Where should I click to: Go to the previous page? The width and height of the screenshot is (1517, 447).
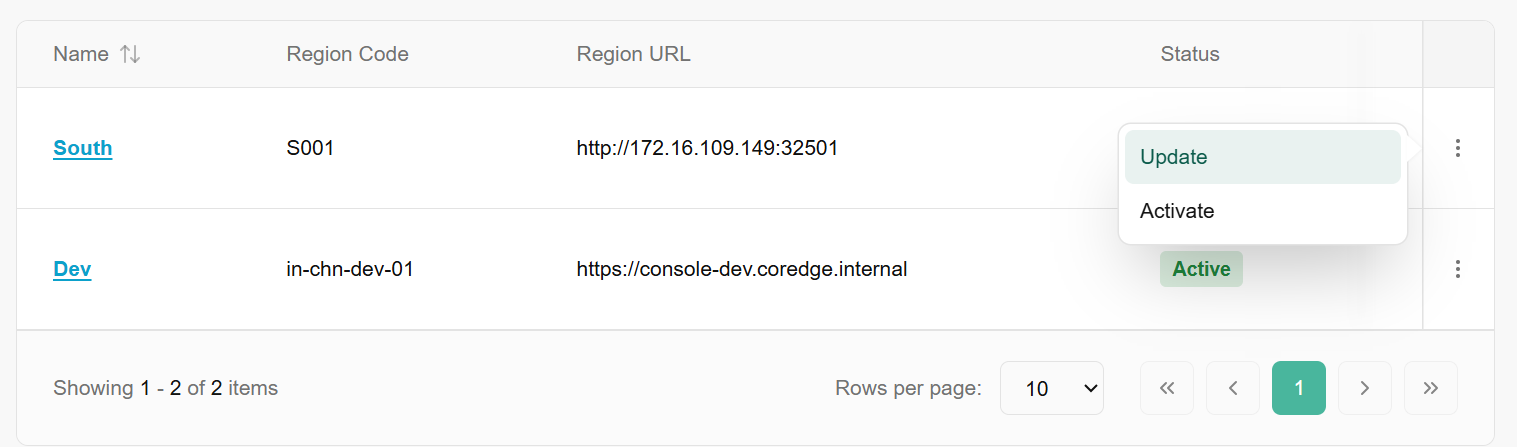[1233, 388]
